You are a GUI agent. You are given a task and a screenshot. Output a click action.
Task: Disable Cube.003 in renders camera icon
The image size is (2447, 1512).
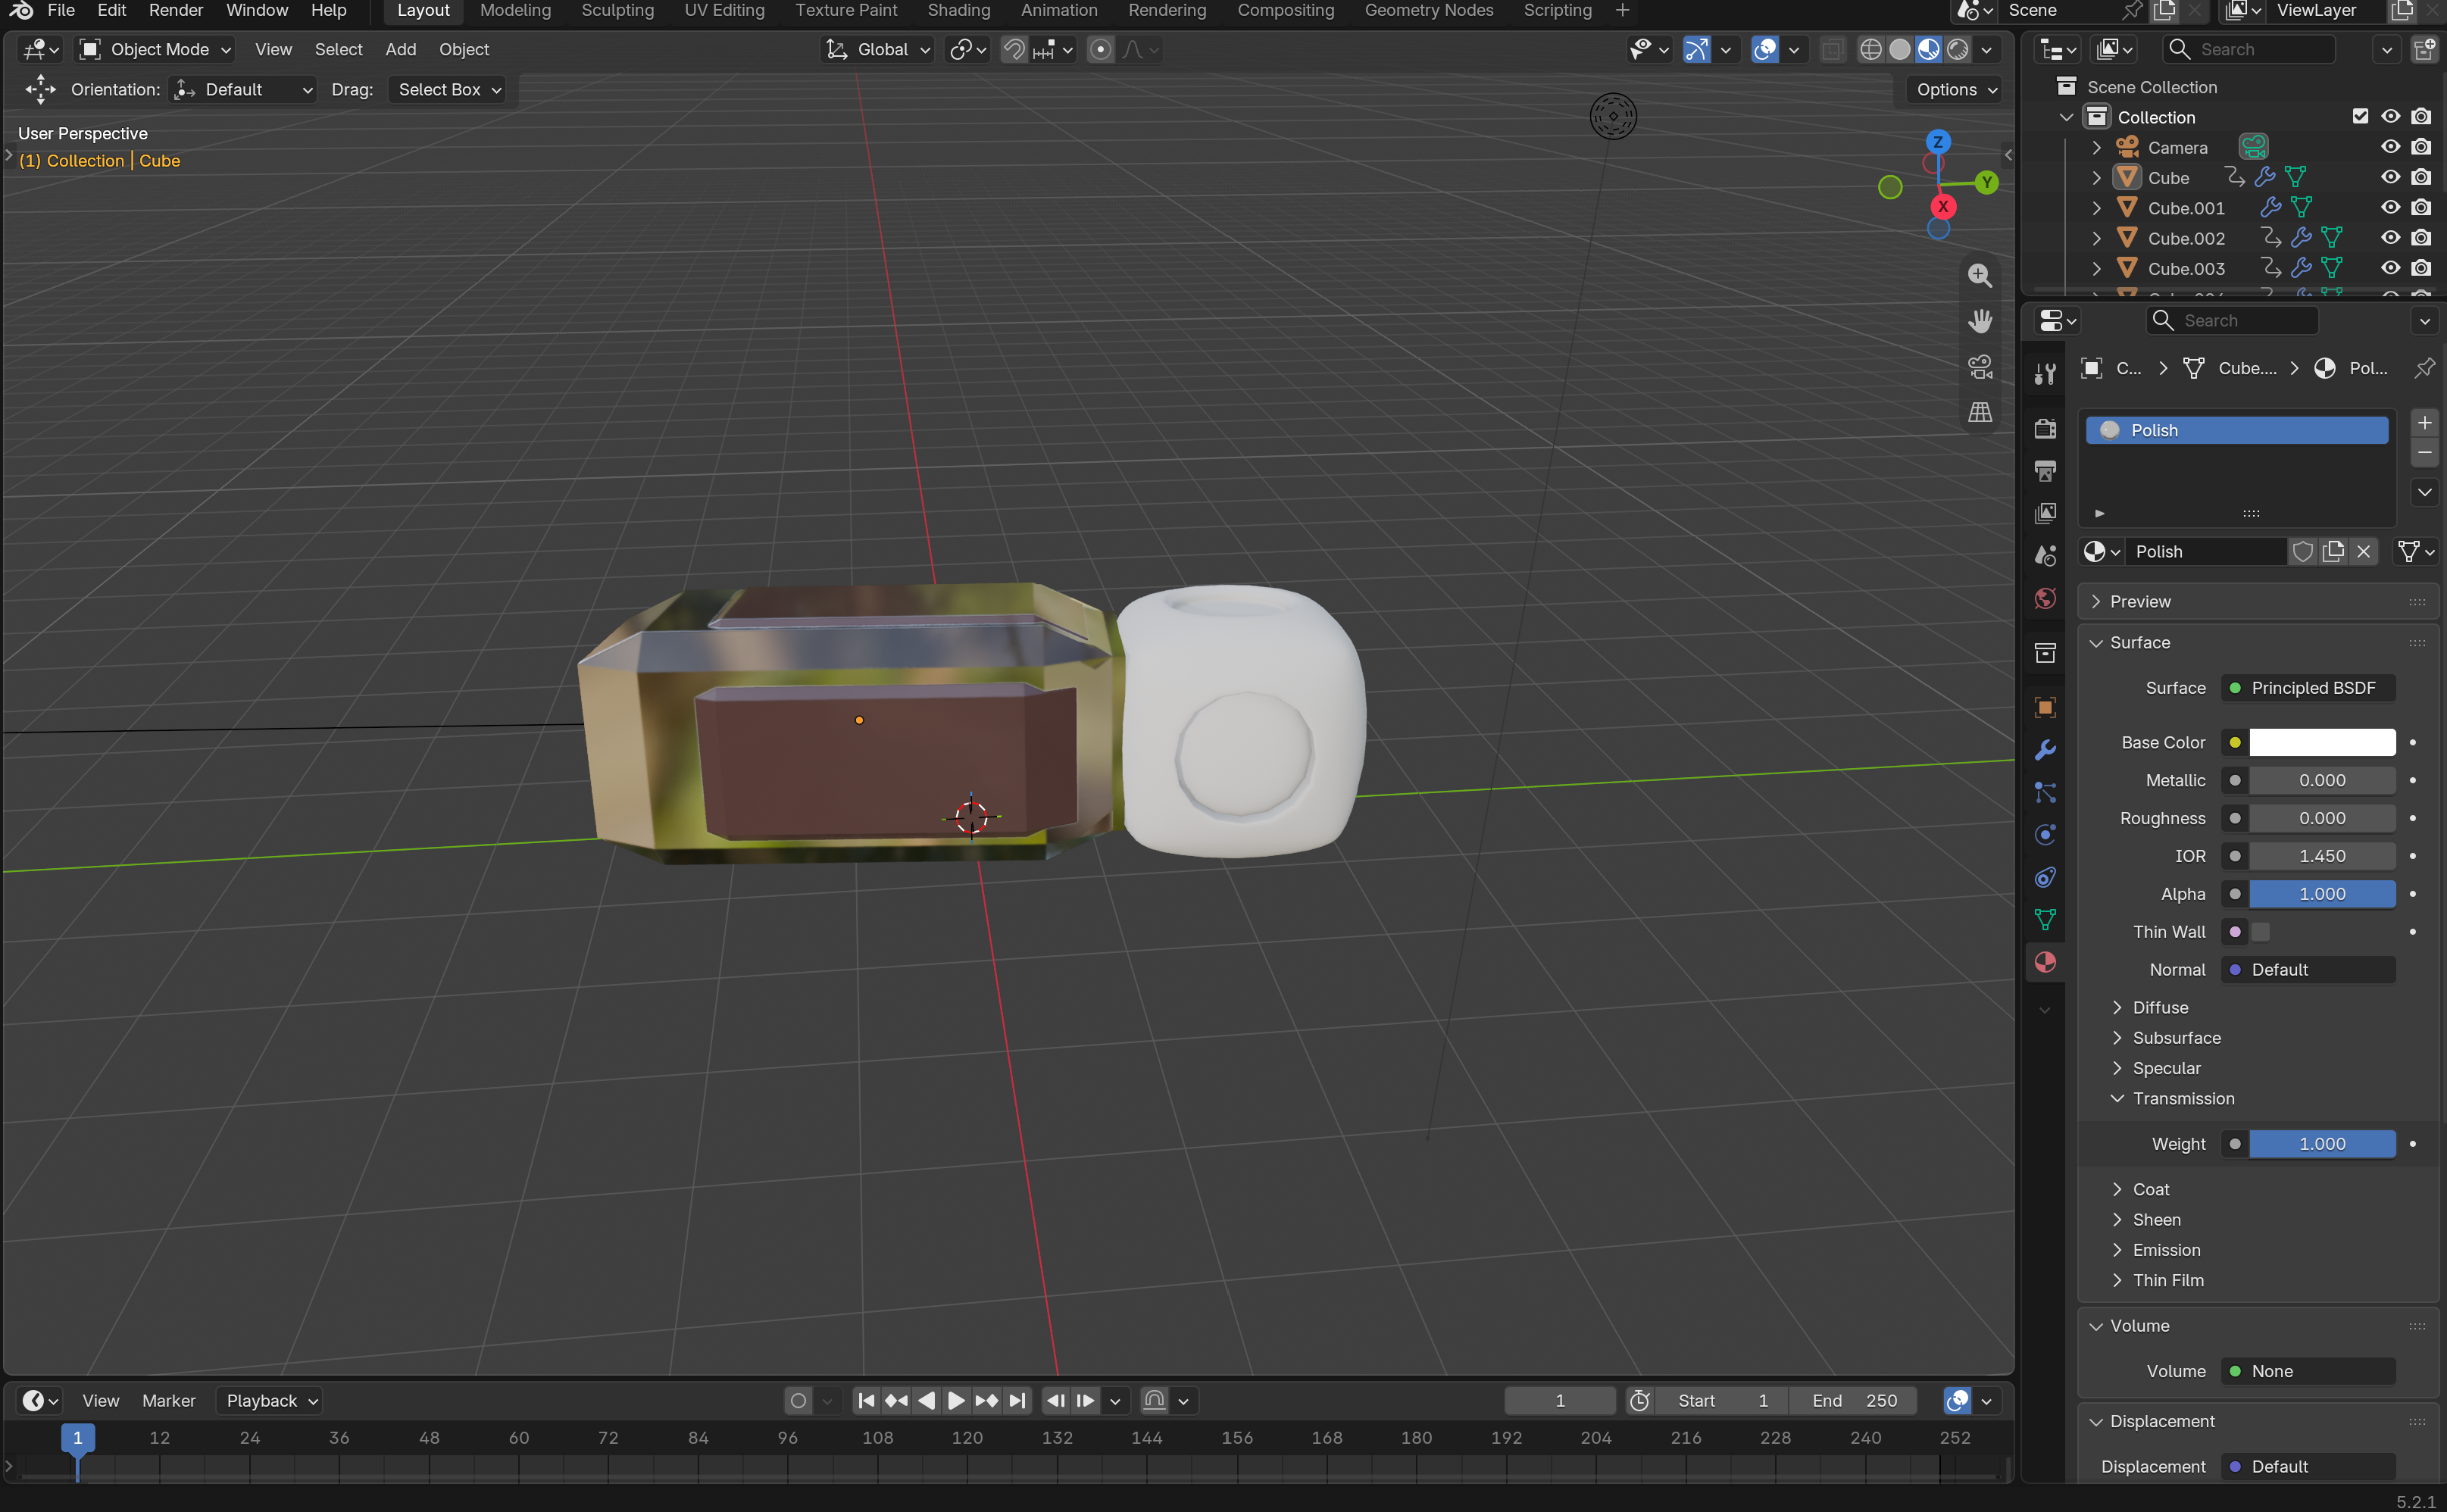tap(2420, 268)
